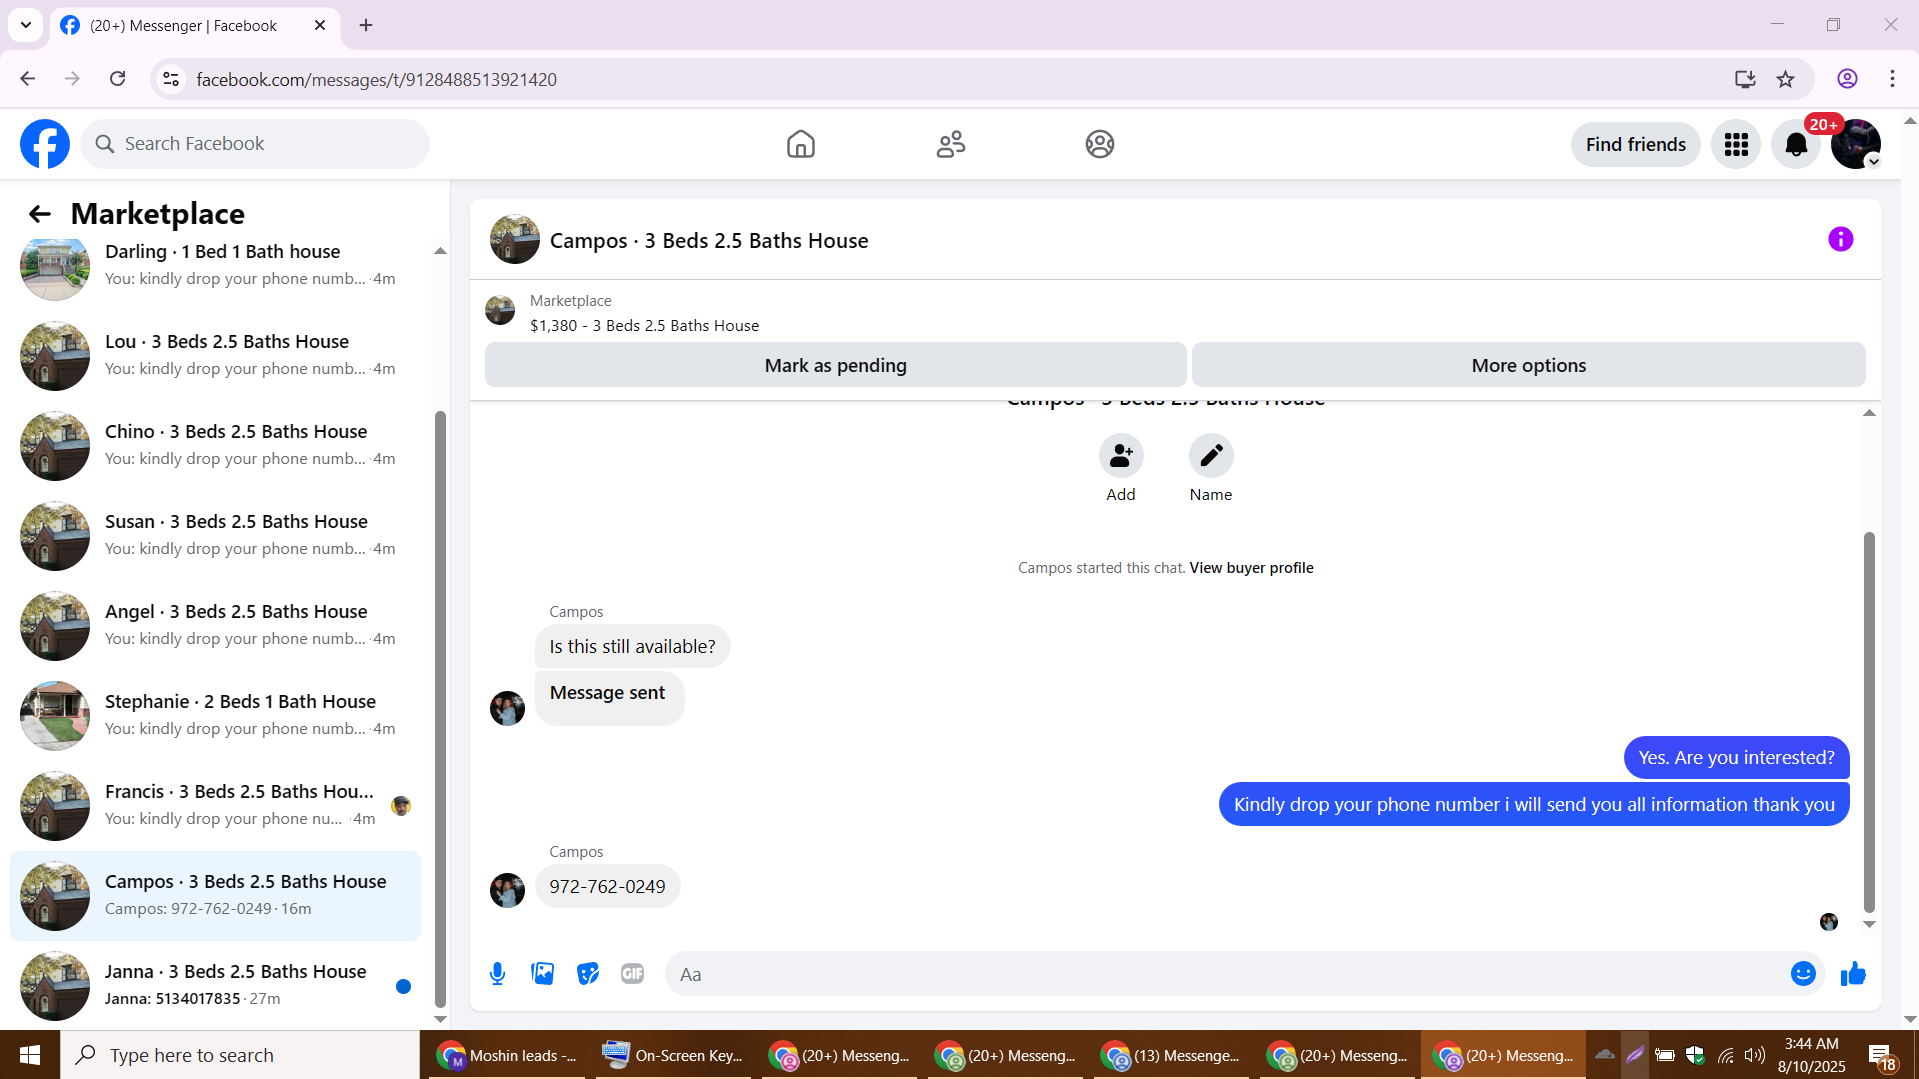Click Mark as pending button
The width and height of the screenshot is (1919, 1079).
pos(836,366)
